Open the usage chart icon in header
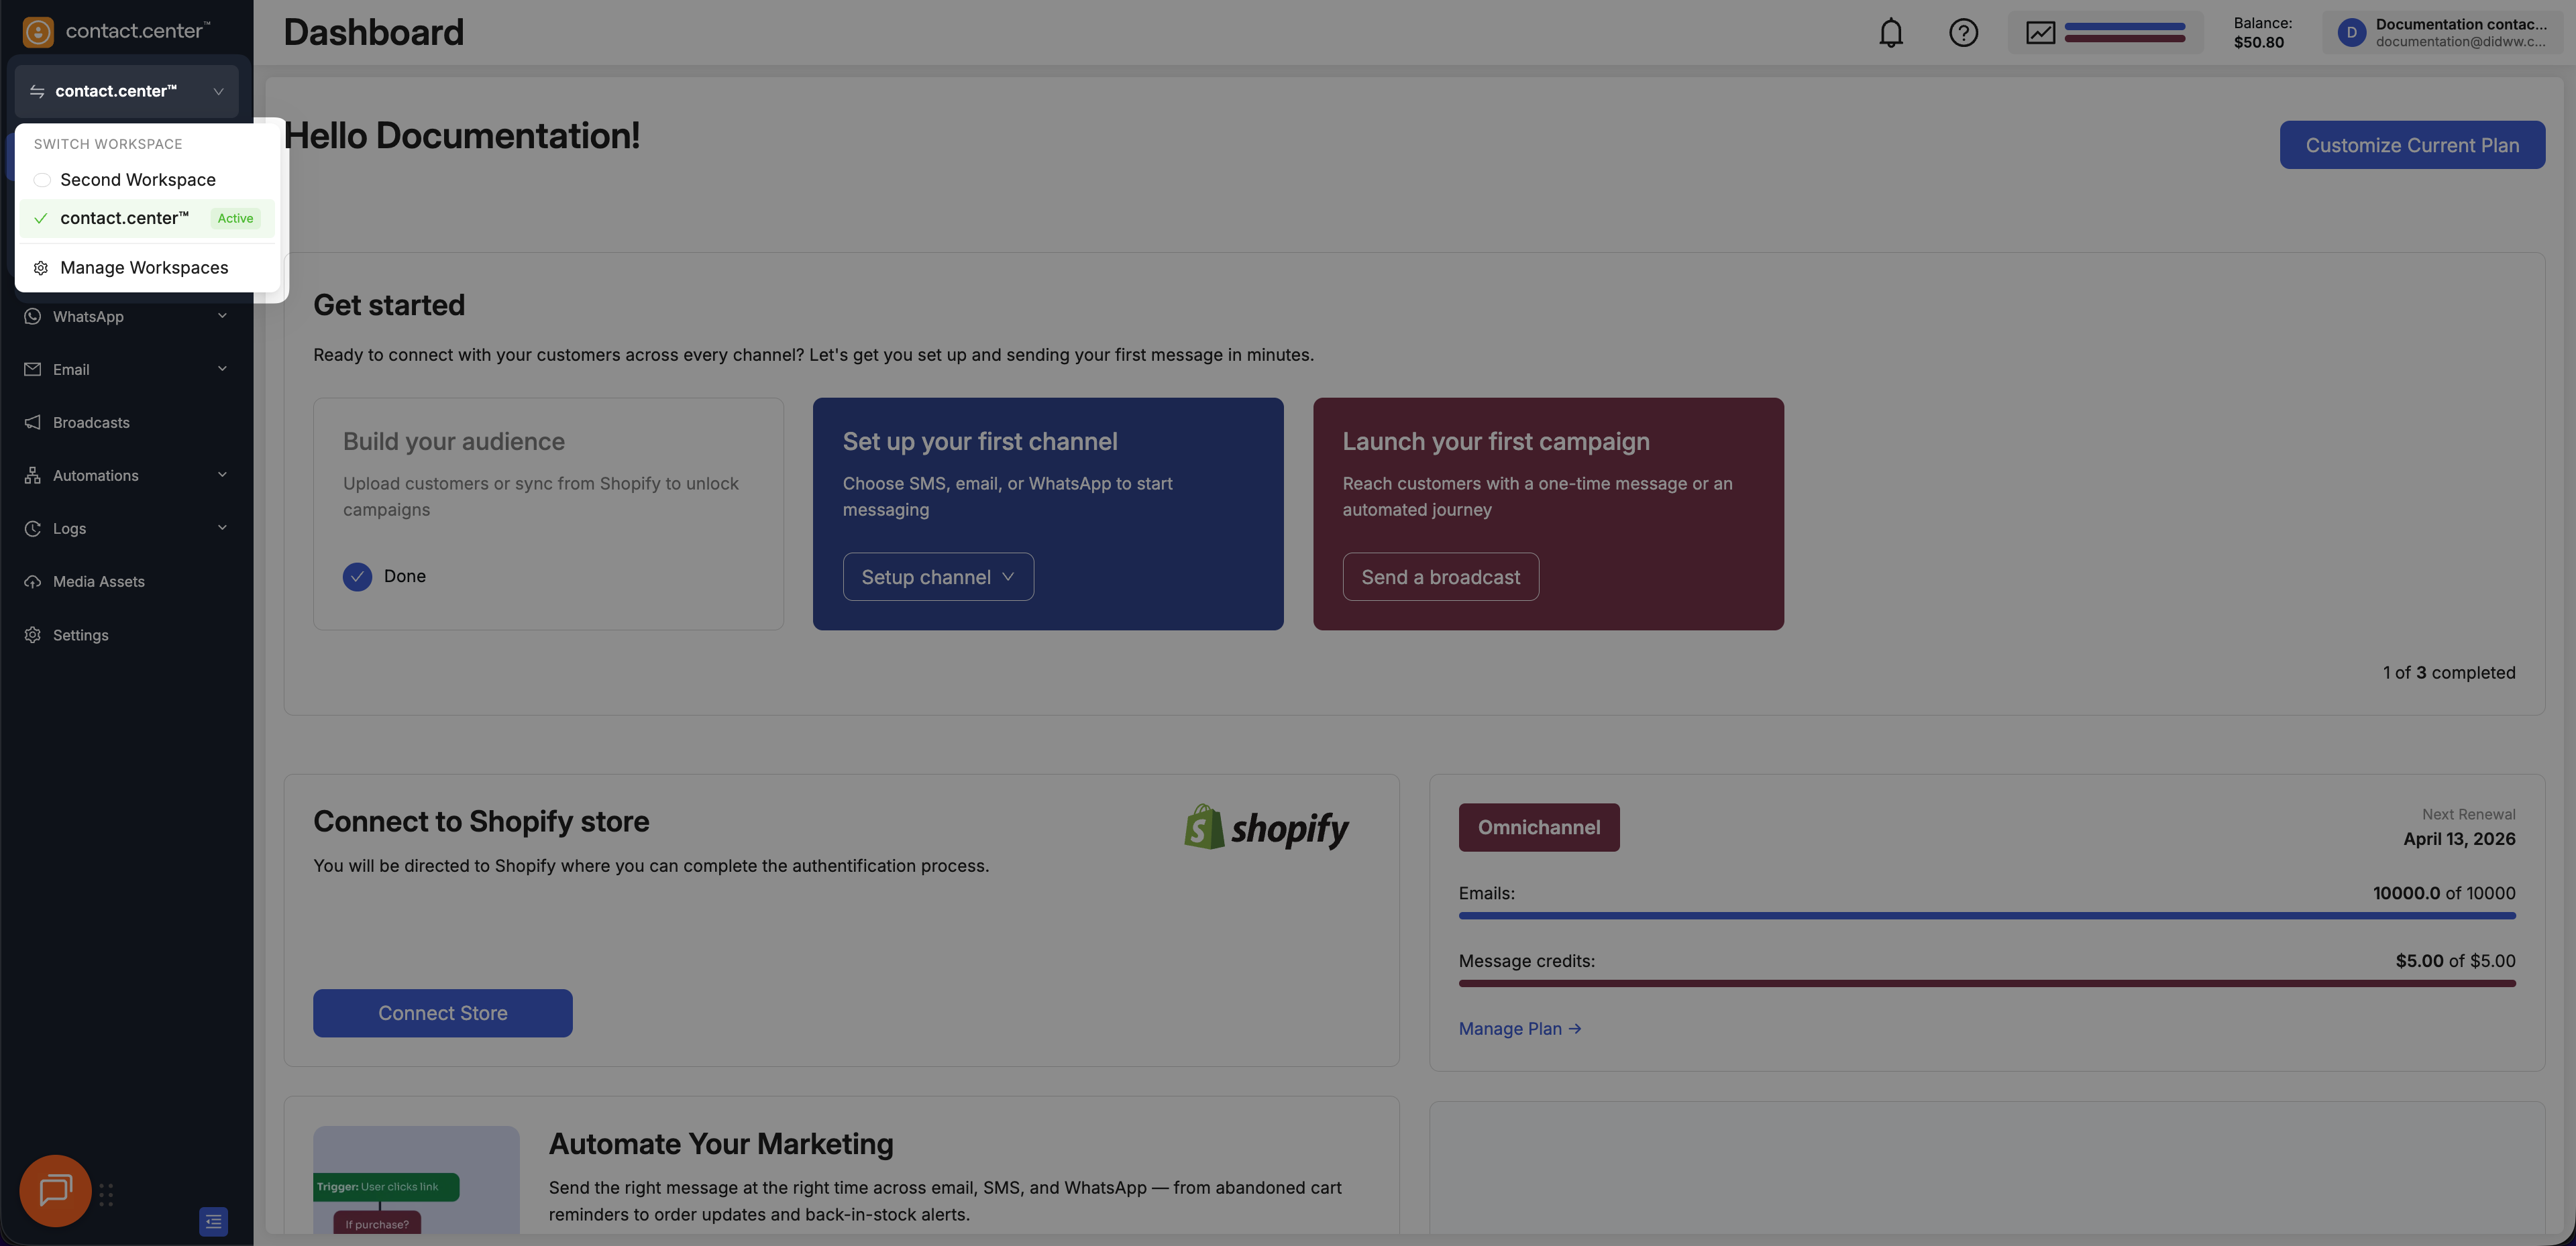This screenshot has height=1246, width=2576. (x=2040, y=33)
